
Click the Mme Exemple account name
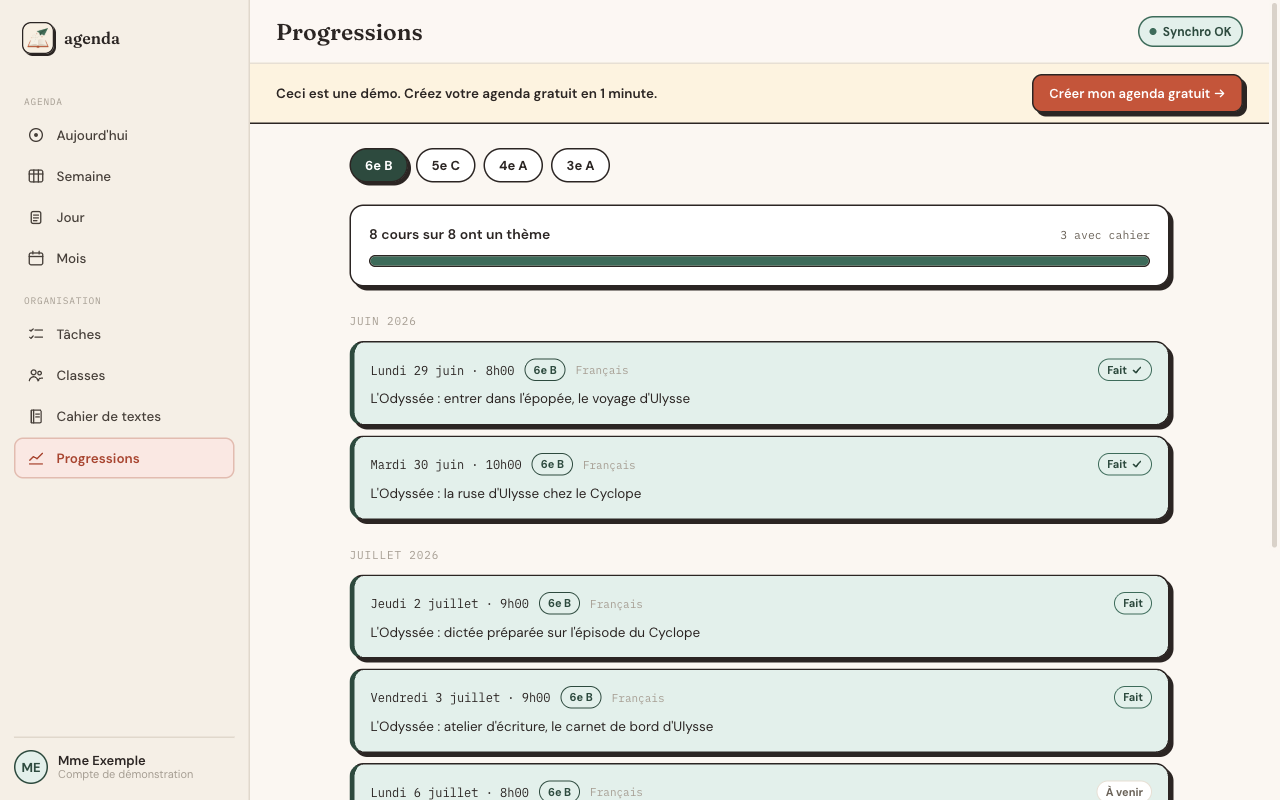(x=102, y=760)
